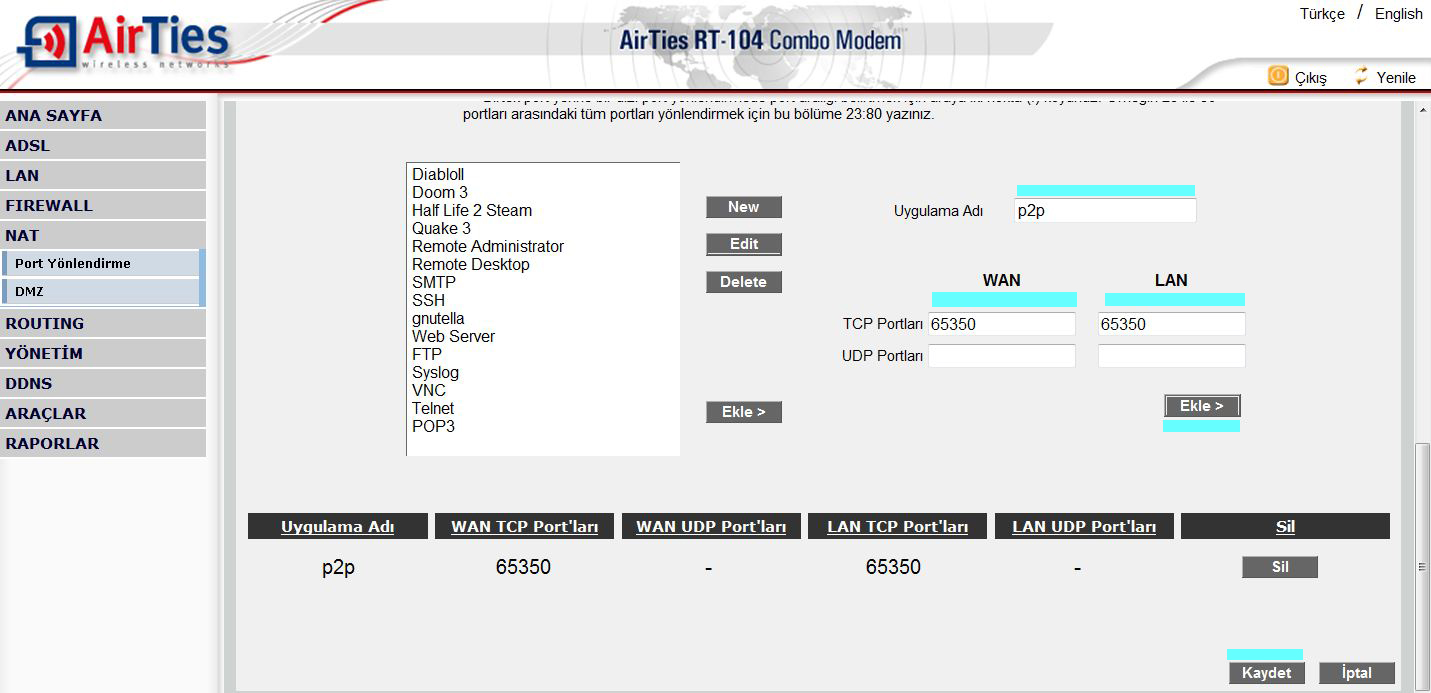The height and width of the screenshot is (693, 1431).
Task: Click Sil button for the p2p row
Action: pos(1280,567)
